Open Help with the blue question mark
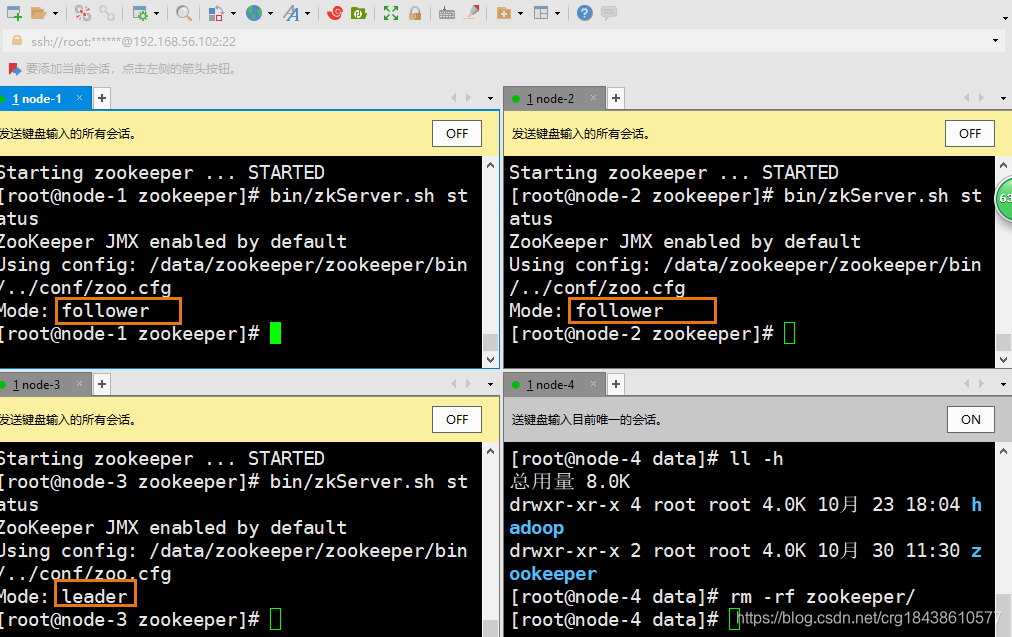 (585, 13)
